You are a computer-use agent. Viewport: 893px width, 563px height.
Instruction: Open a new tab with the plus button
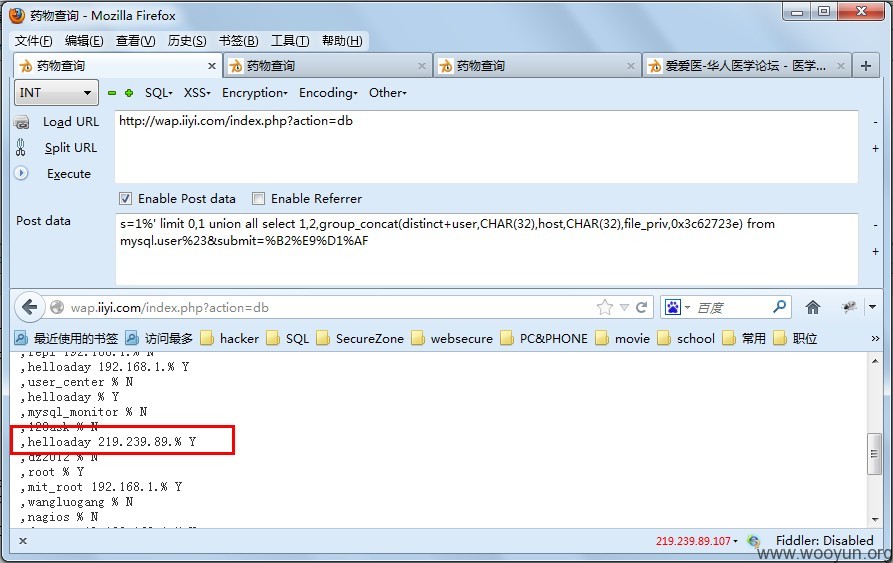[866, 66]
